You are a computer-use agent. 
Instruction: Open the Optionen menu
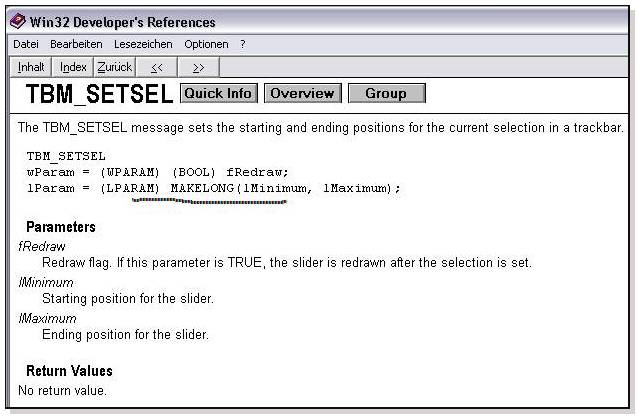(x=206, y=44)
